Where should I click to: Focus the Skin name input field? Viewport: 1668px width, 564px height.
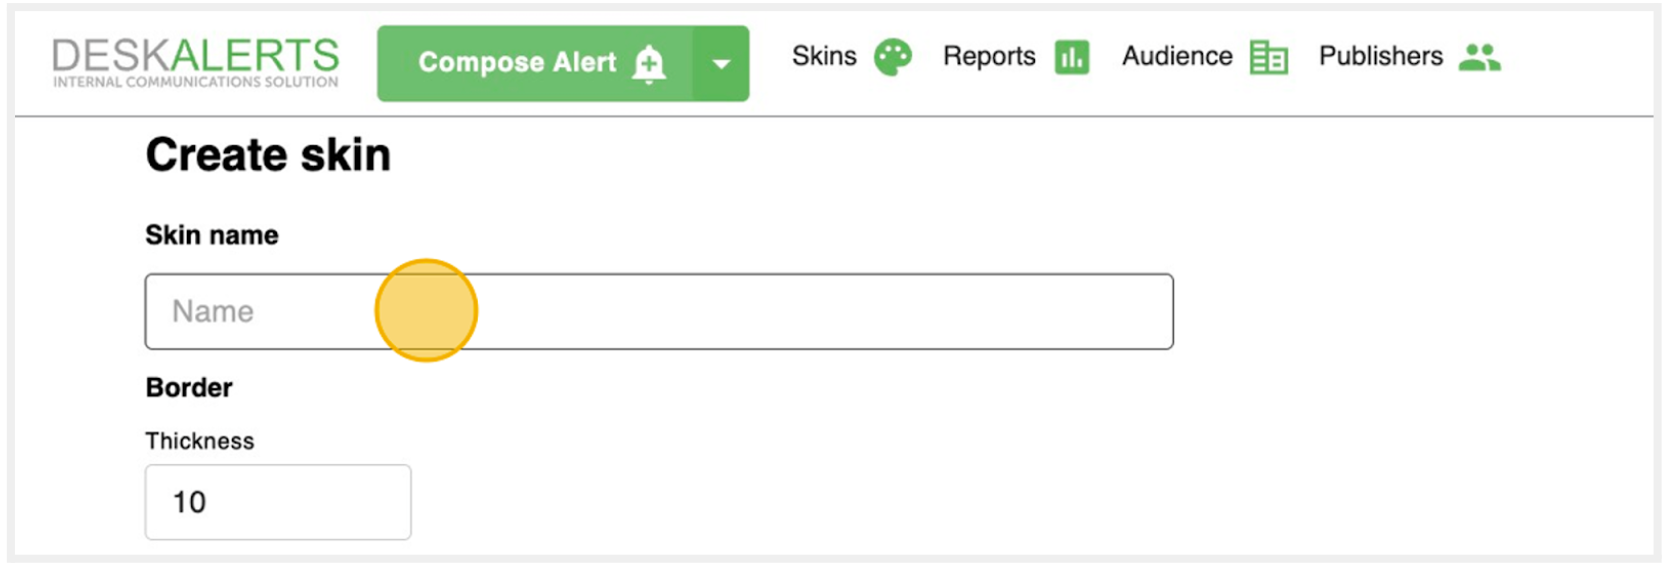click(800, 311)
